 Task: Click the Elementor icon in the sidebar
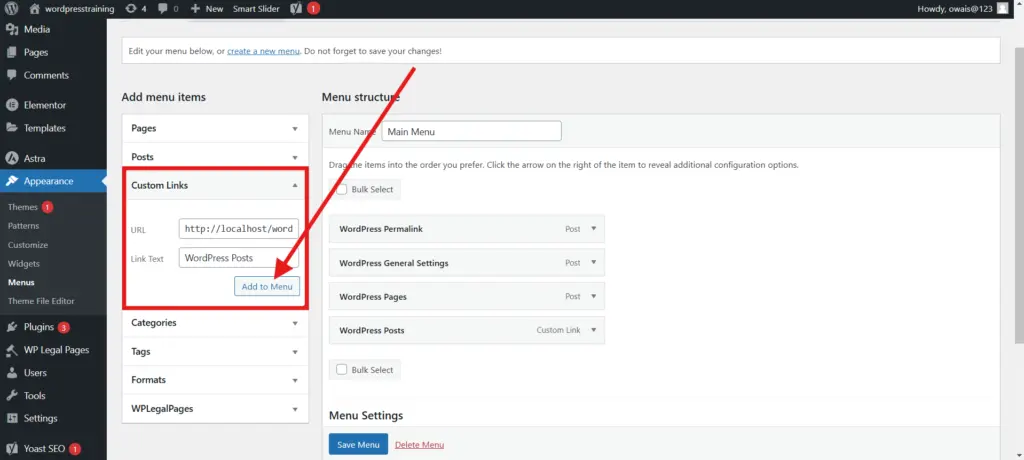click(x=11, y=105)
